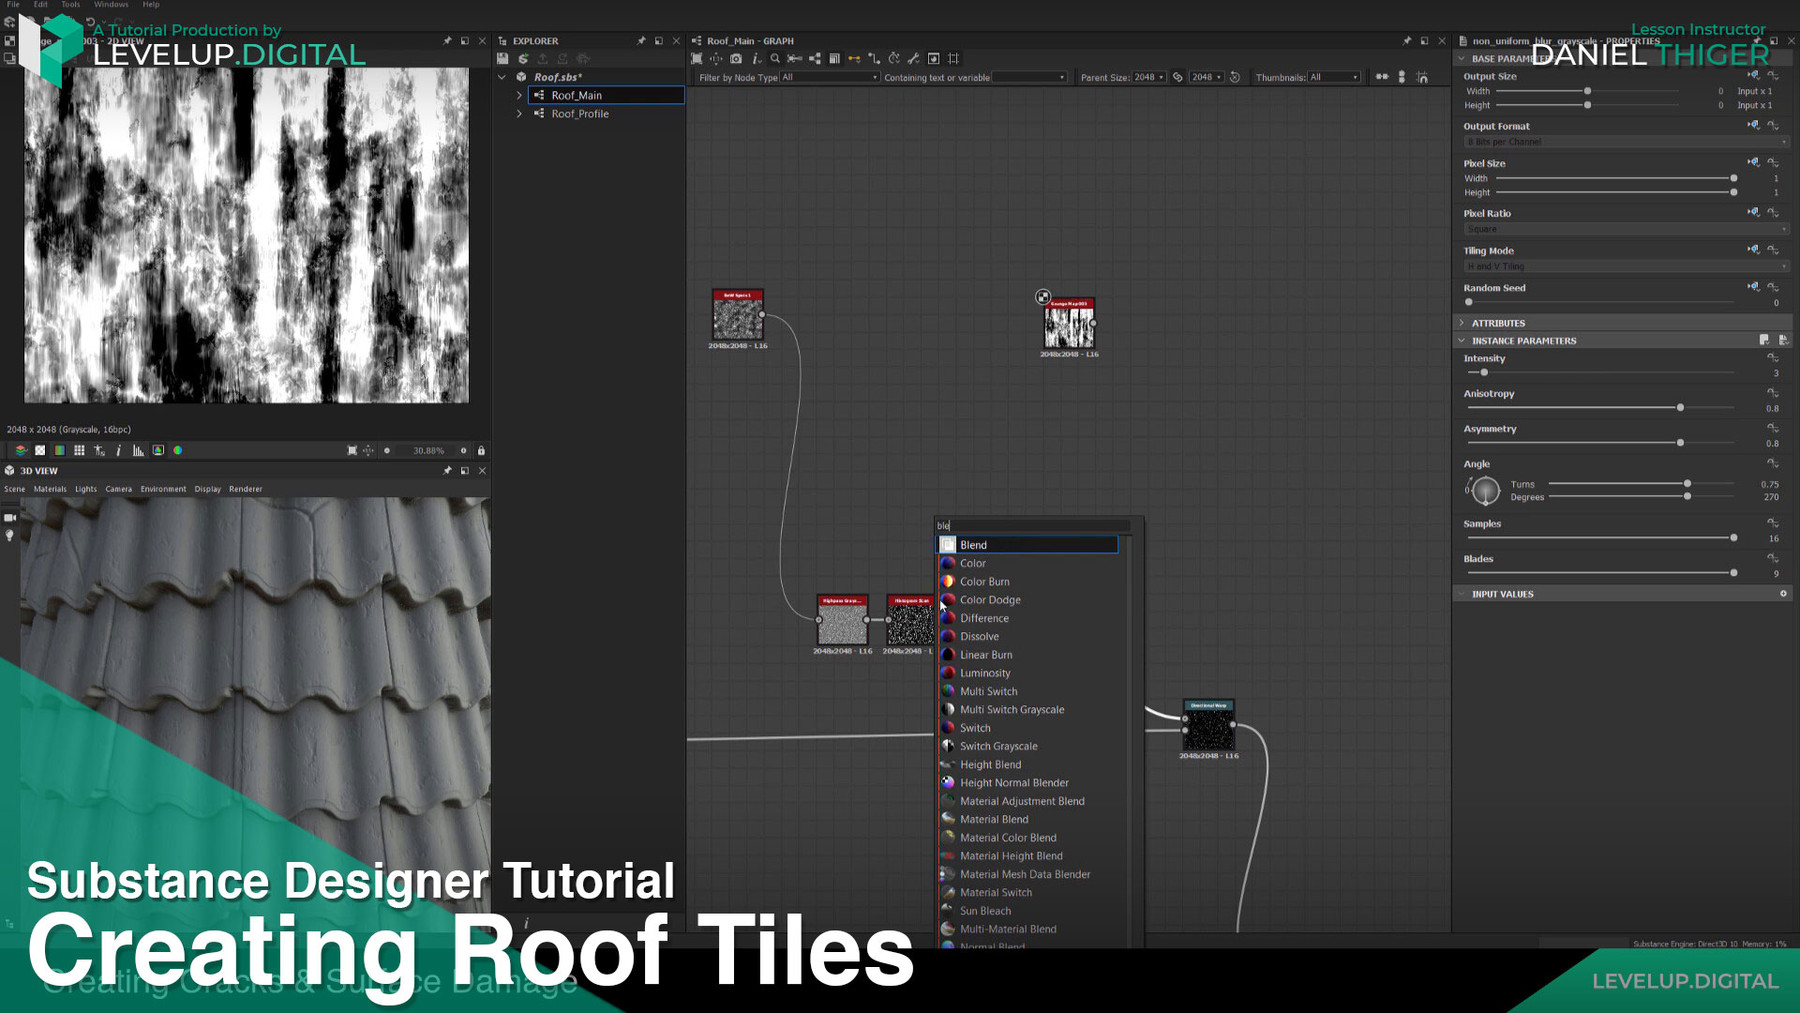Click the graph info icon
Image resolution: width=1800 pixels, height=1013 pixels.
pos(756,59)
